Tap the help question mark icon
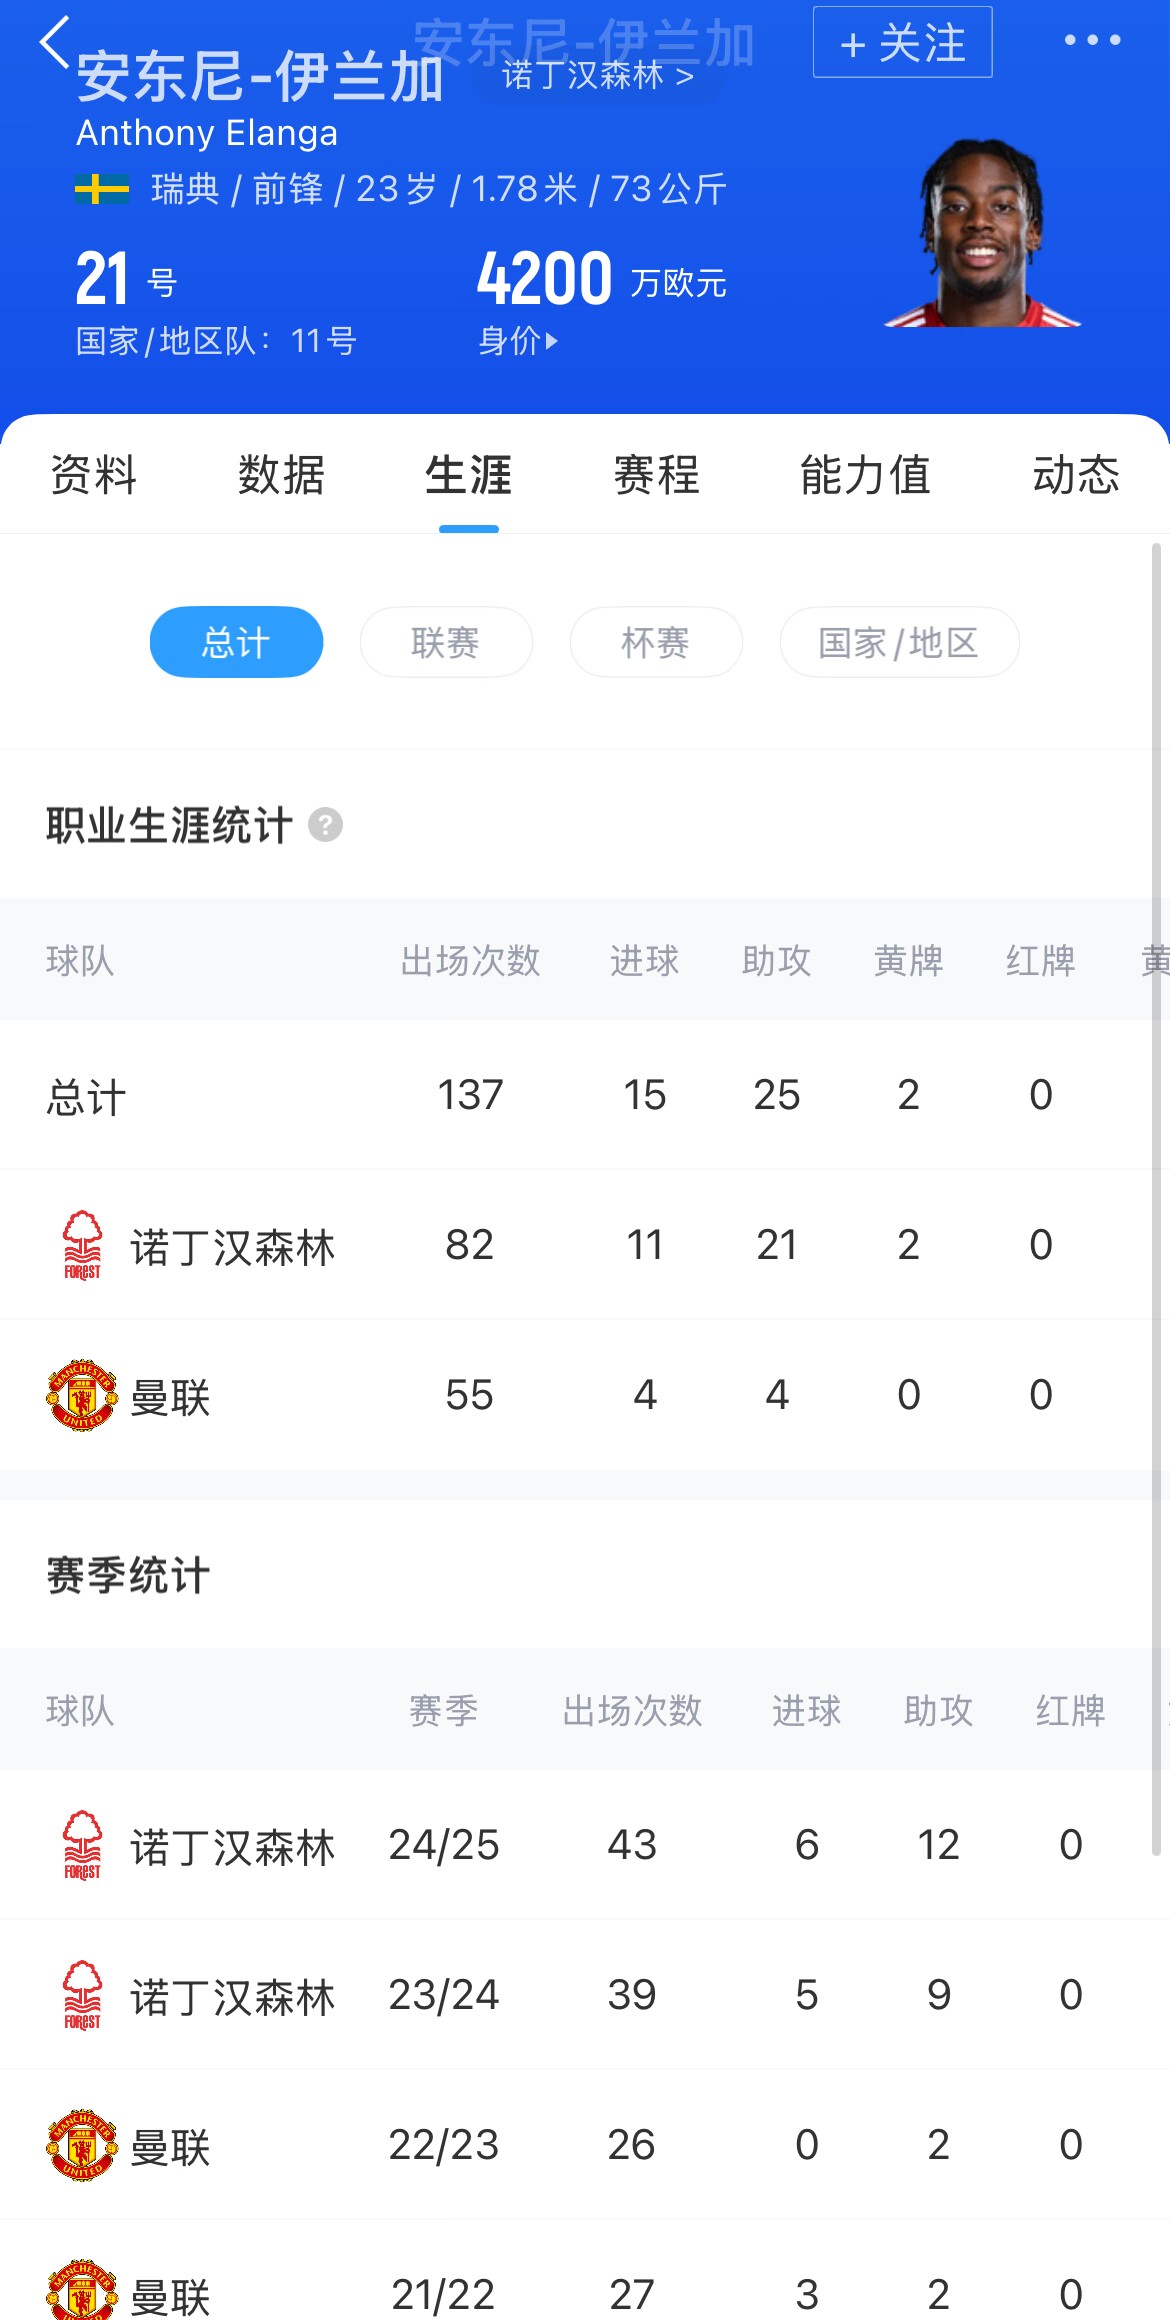Viewport: 1170px width, 2320px height. (x=325, y=826)
